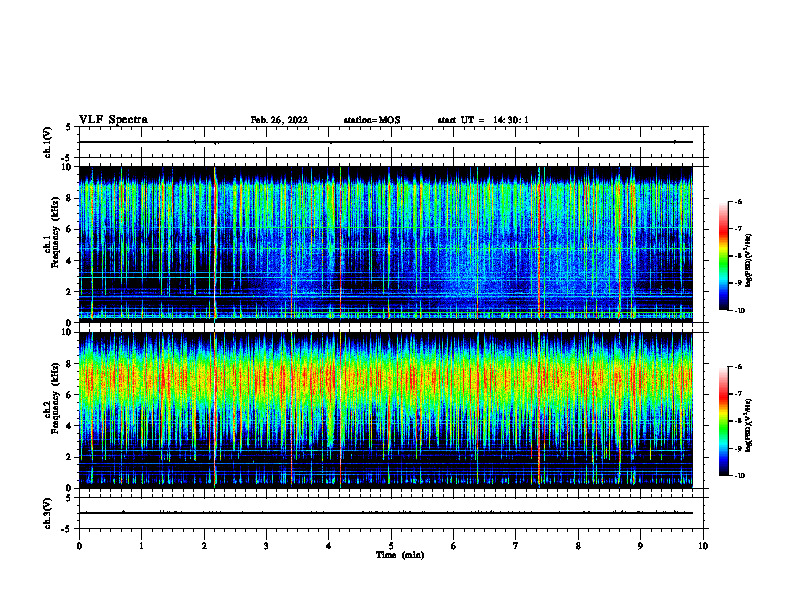Click the time axis tick label "5"
Screen dimensions: 792x612
[391, 546]
